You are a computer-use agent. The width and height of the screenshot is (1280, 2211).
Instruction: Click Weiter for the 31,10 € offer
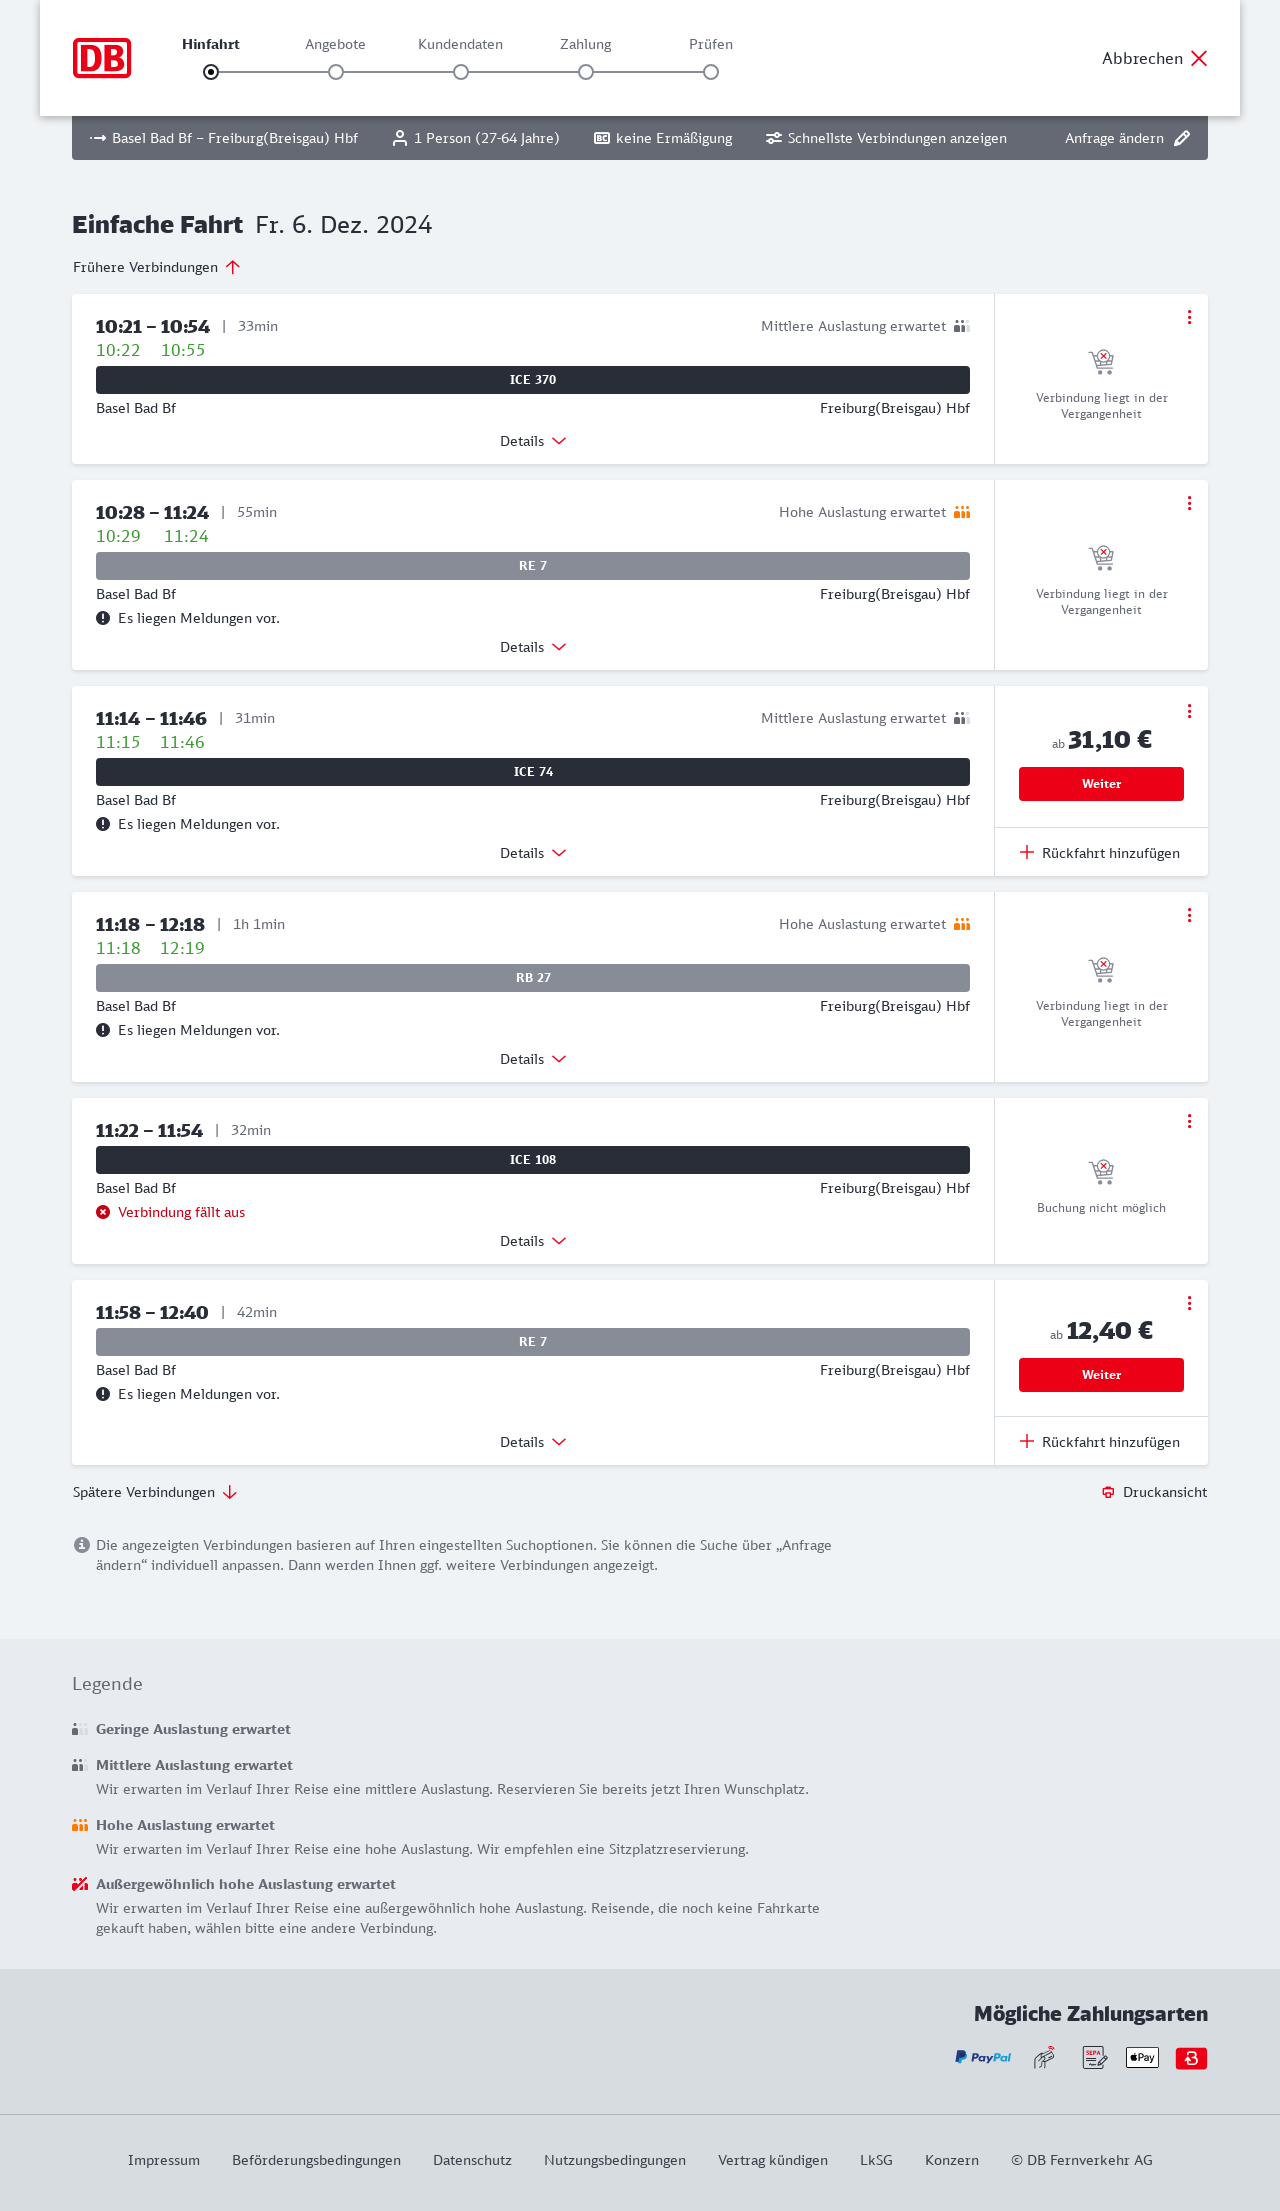(x=1101, y=784)
